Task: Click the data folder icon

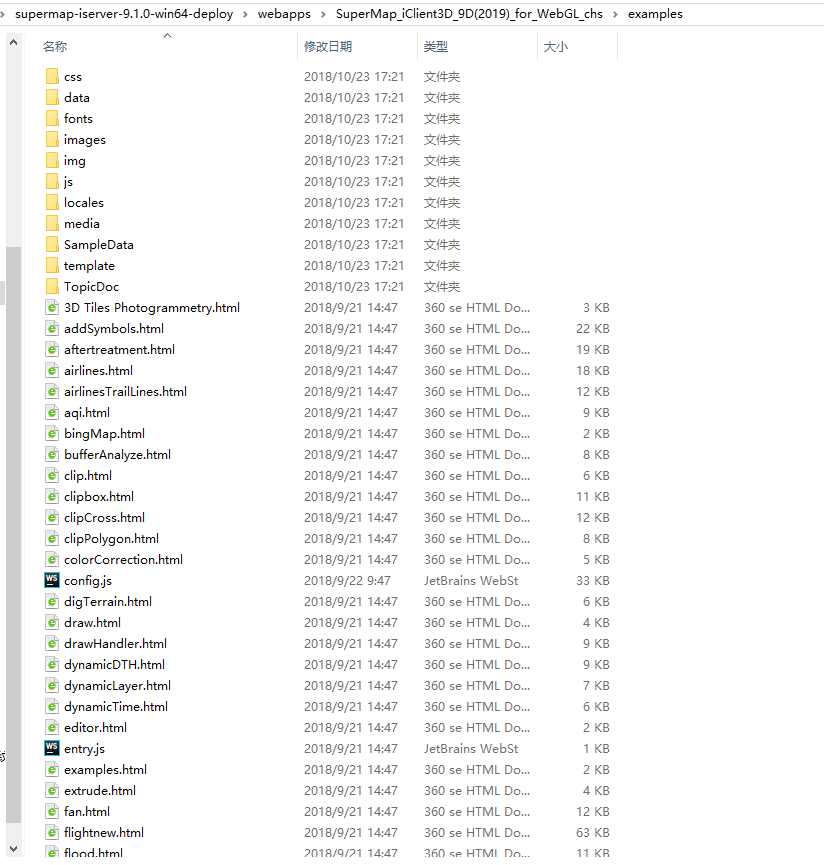Action: [x=52, y=97]
